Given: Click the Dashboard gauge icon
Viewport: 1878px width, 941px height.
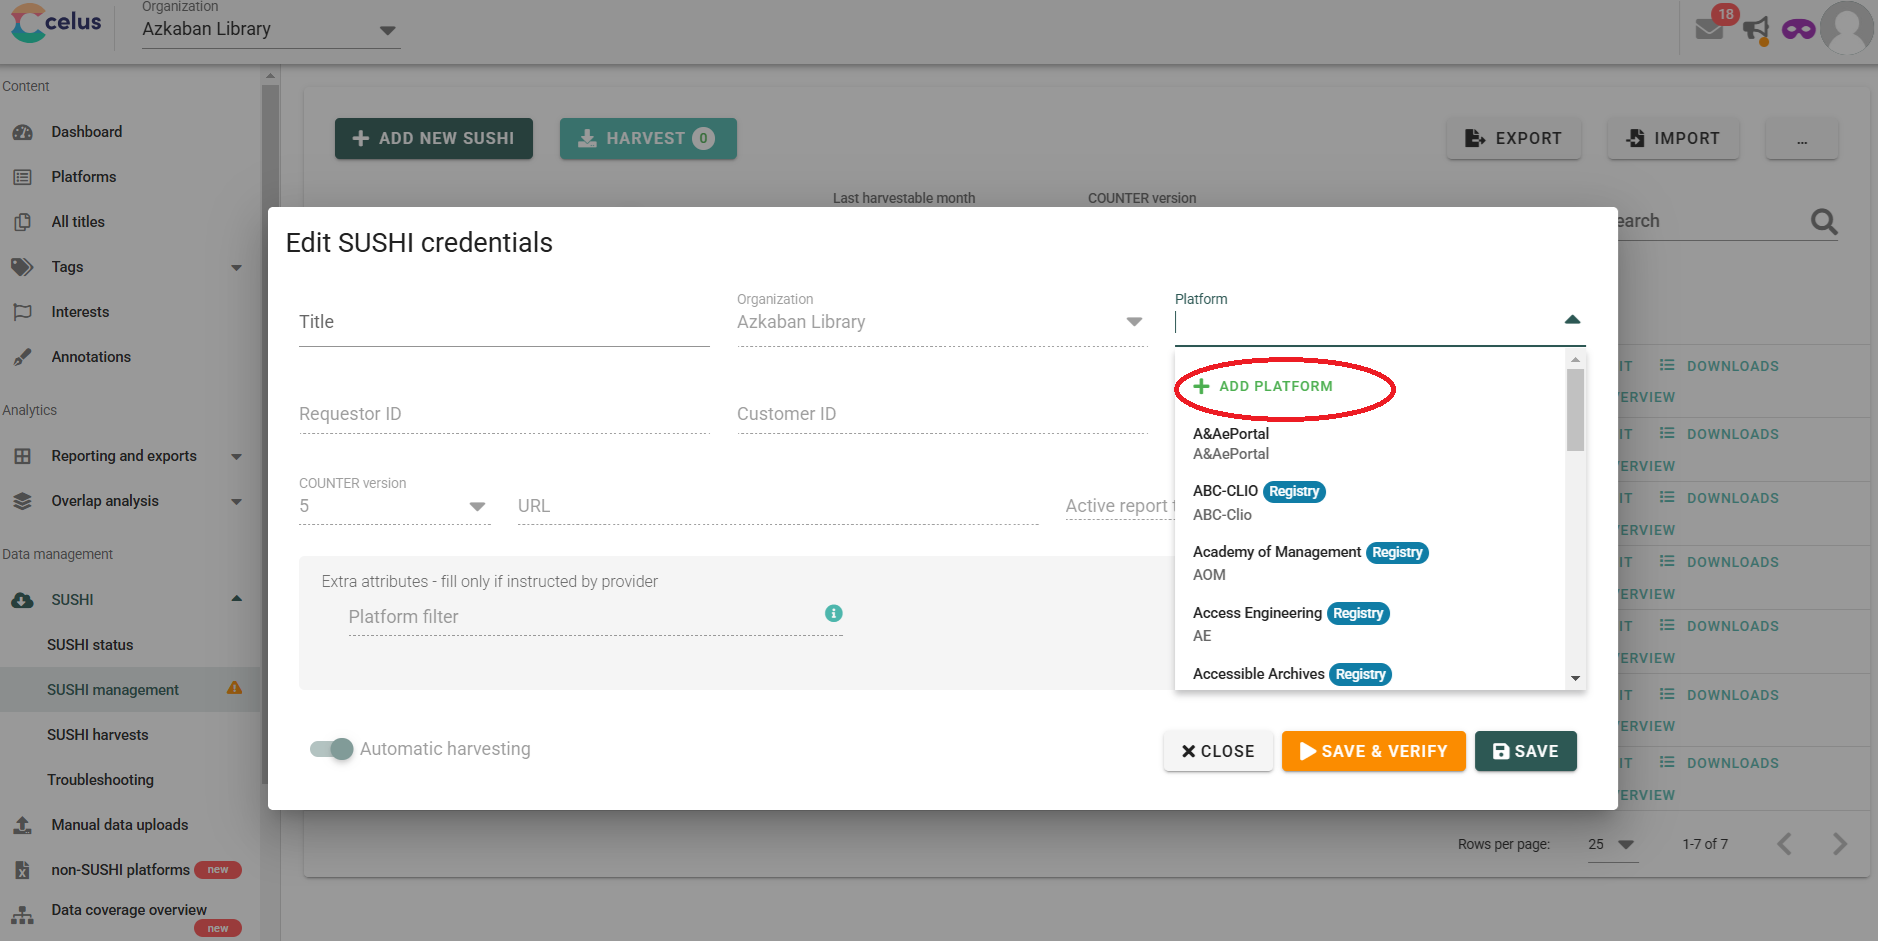Looking at the screenshot, I should point(23,132).
